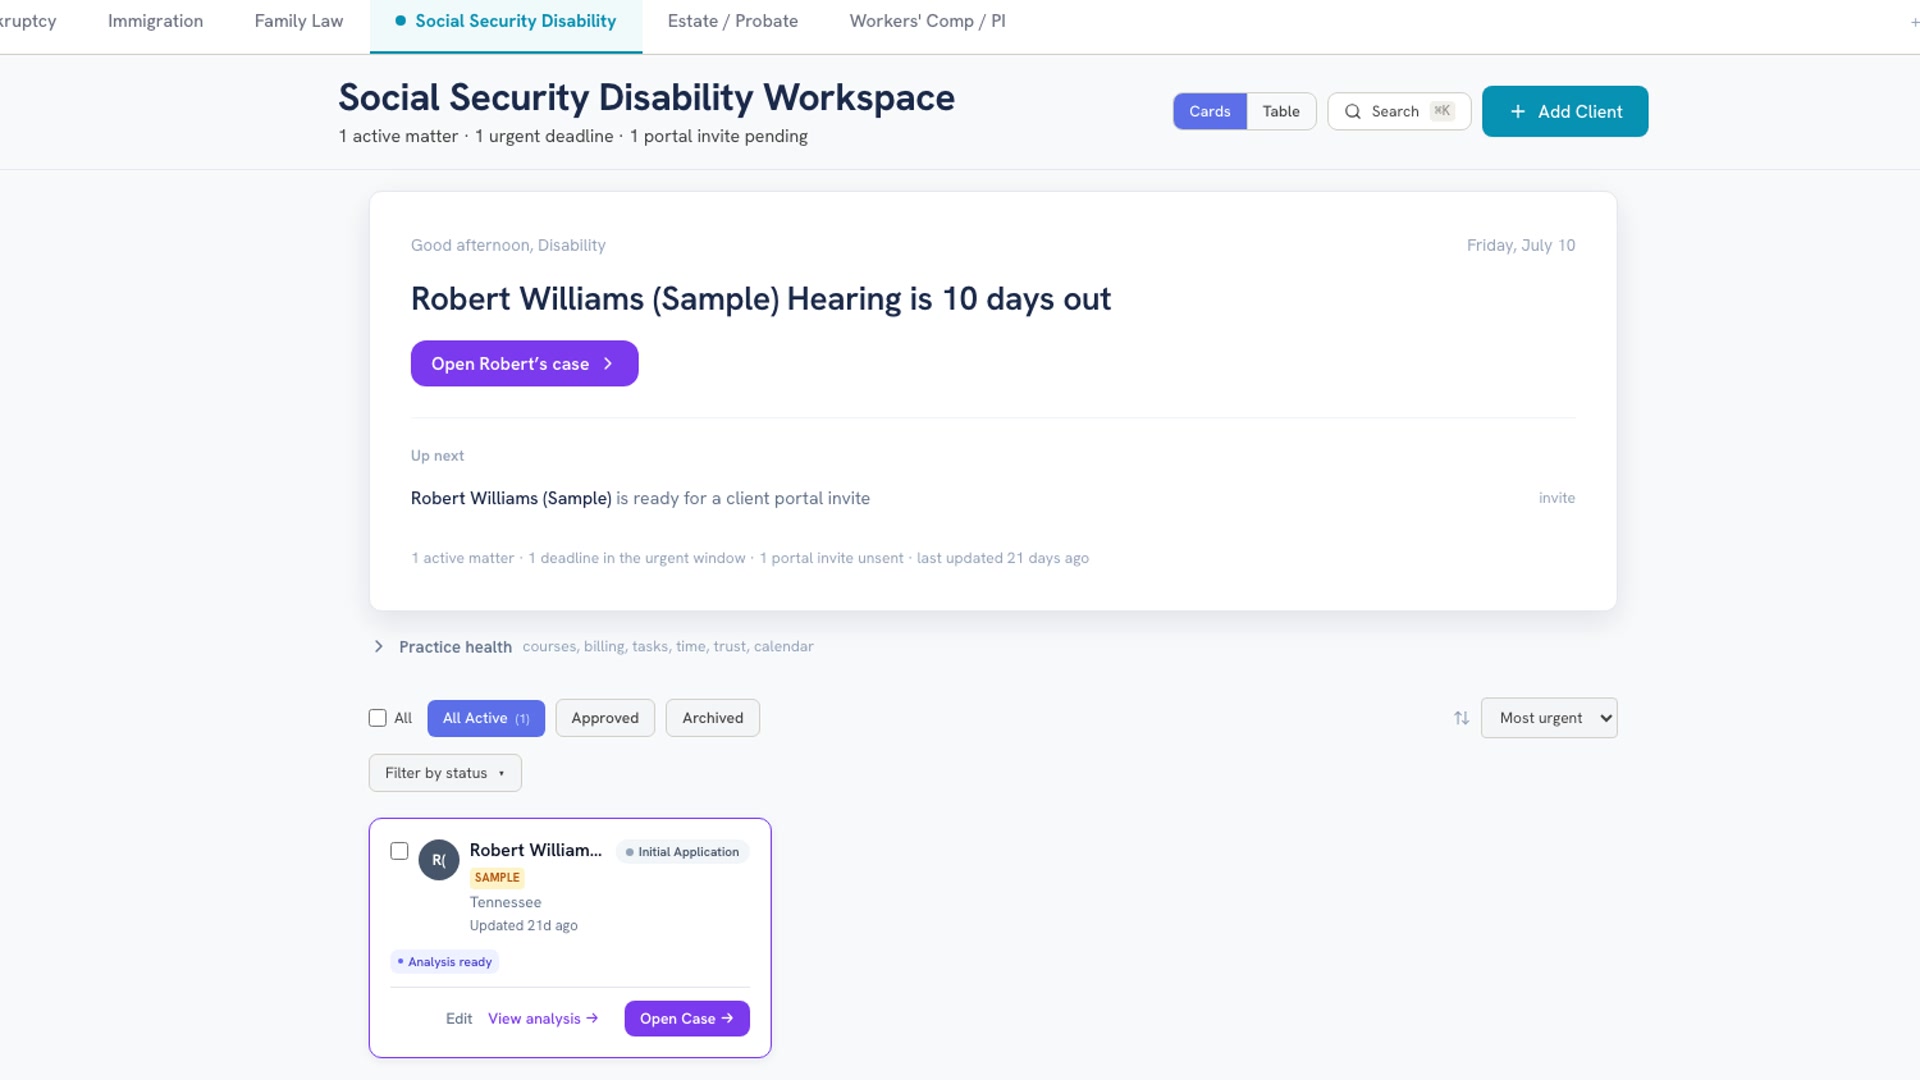
Task: Click the Analysis ready badge
Action: [x=444, y=962]
